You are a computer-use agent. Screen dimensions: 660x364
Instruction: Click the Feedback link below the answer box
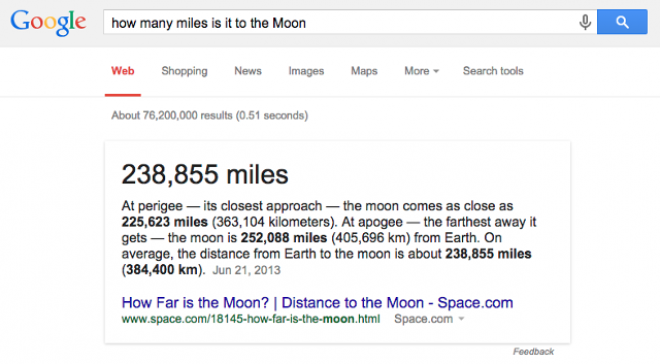coord(533,351)
